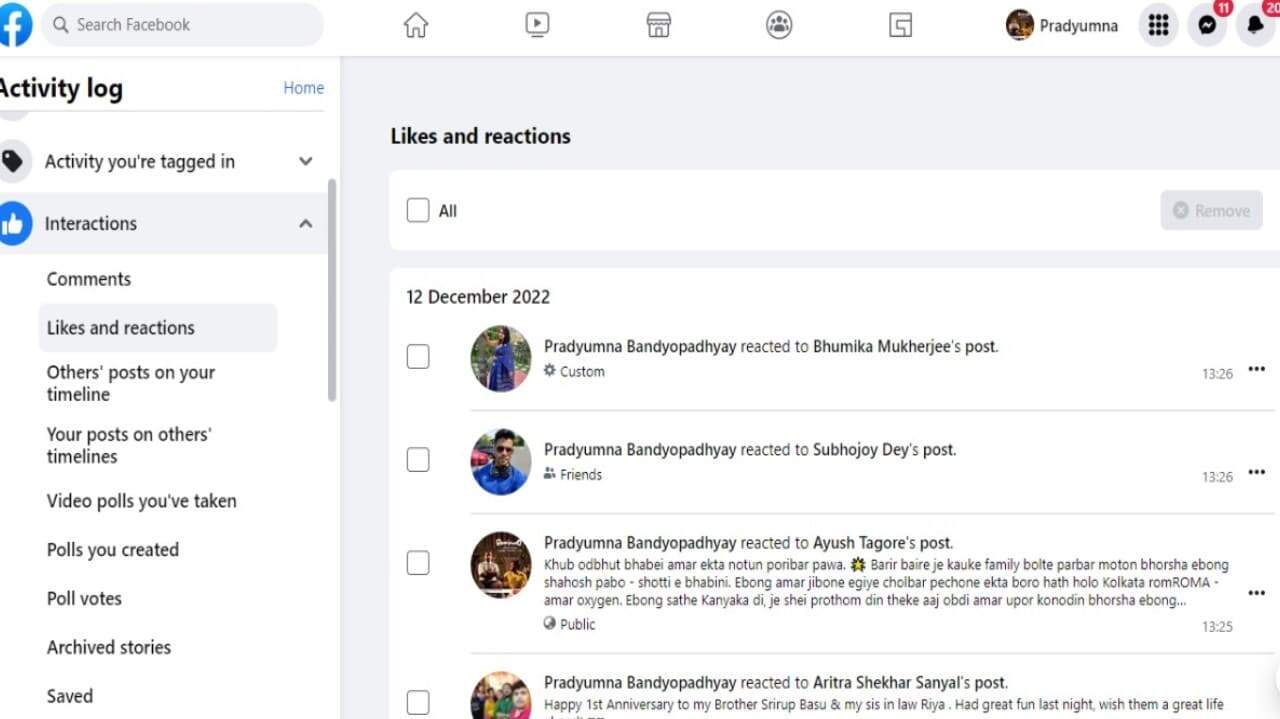Click the Search Facebook input field
This screenshot has height=719, width=1280.
(x=183, y=24)
